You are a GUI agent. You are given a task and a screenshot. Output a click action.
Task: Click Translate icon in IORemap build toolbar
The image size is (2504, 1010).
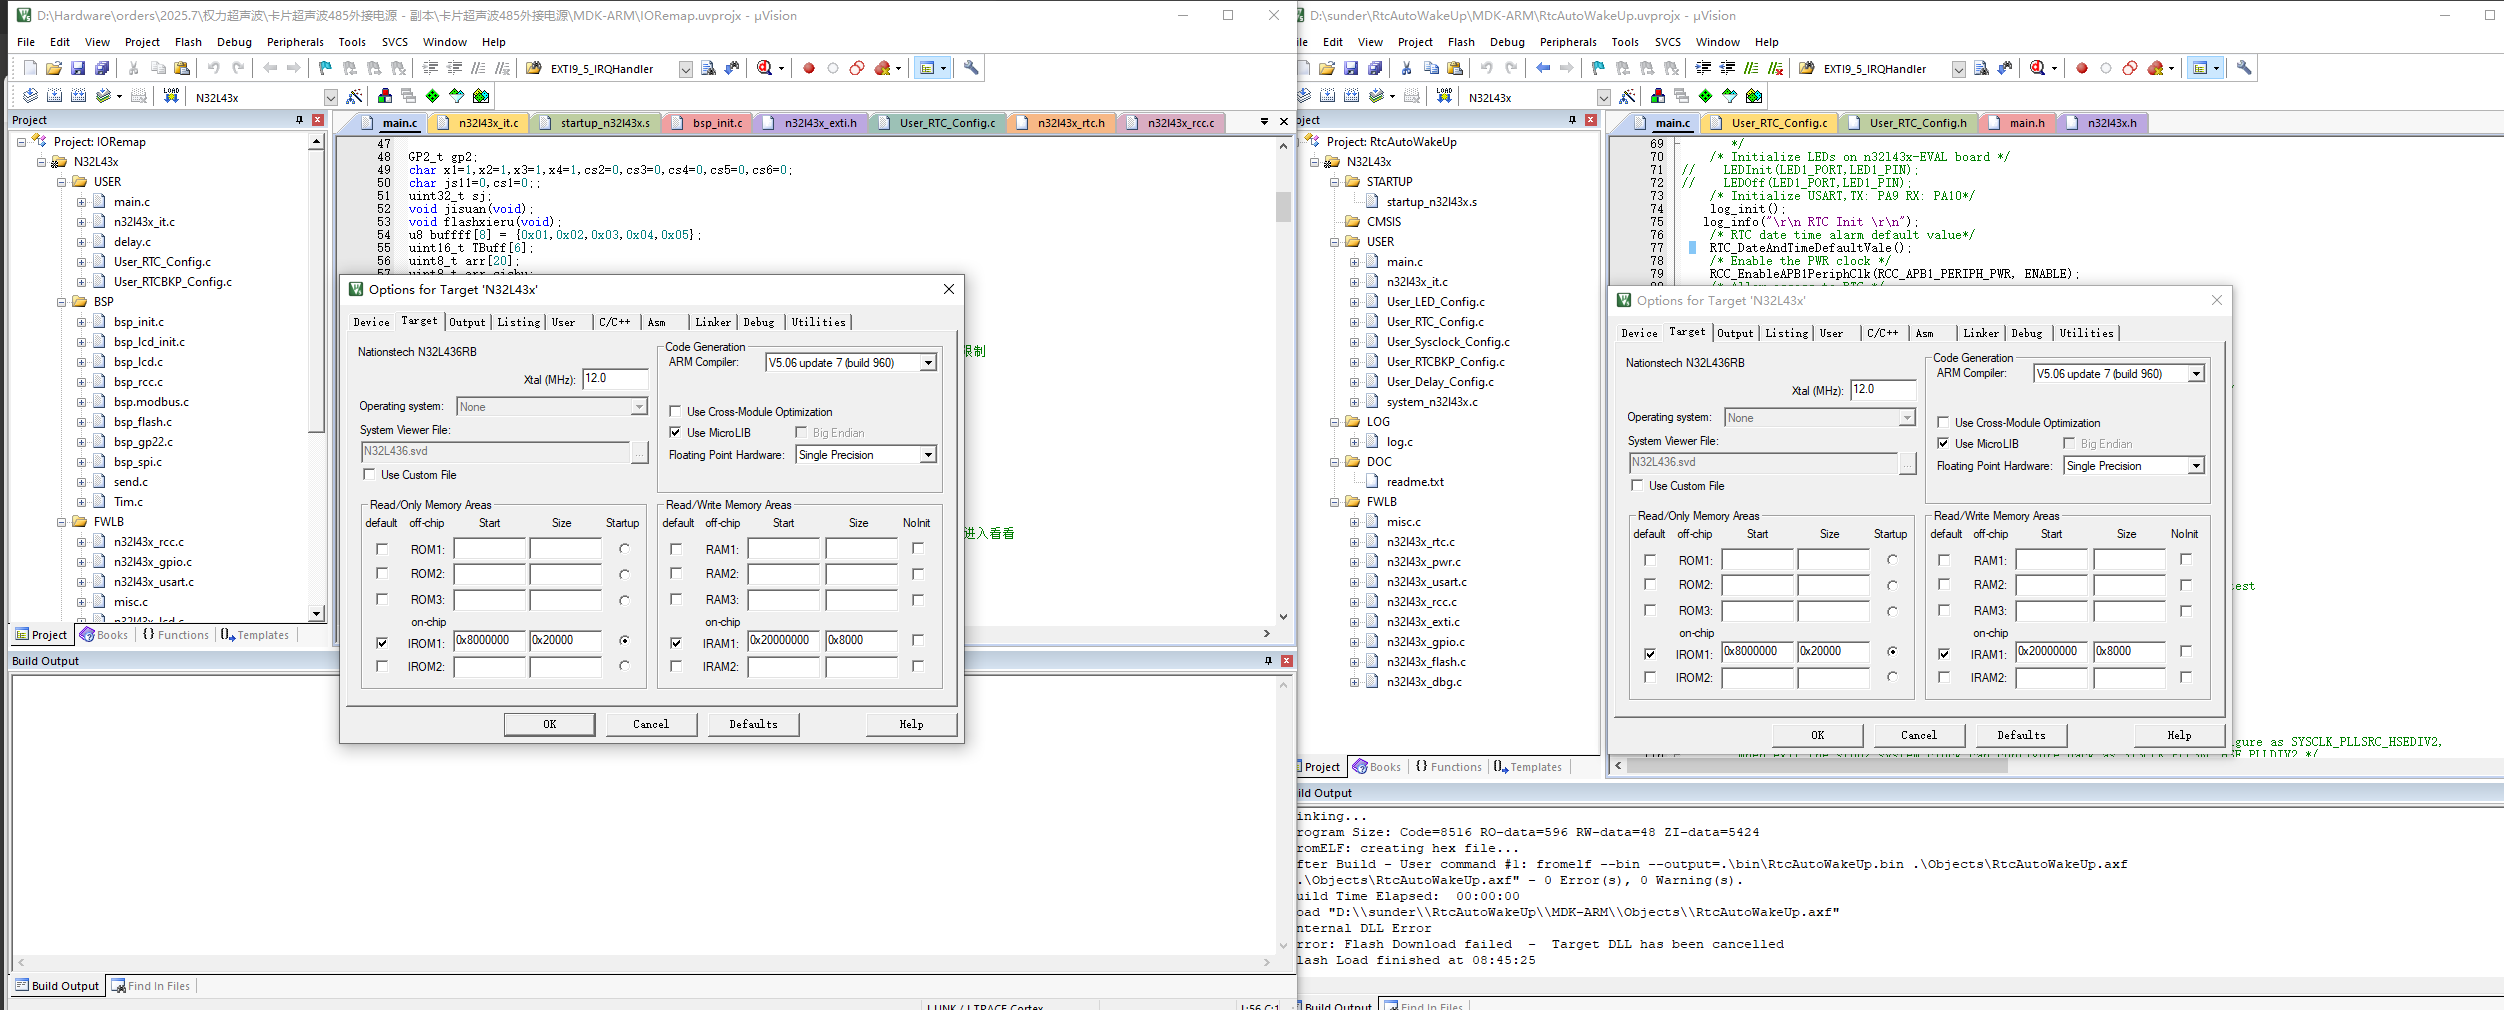pos(30,96)
